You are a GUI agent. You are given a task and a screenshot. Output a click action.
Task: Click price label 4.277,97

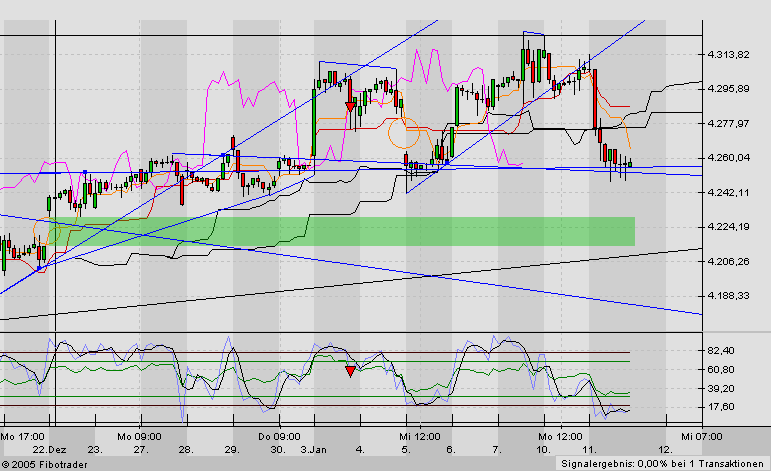728,123
